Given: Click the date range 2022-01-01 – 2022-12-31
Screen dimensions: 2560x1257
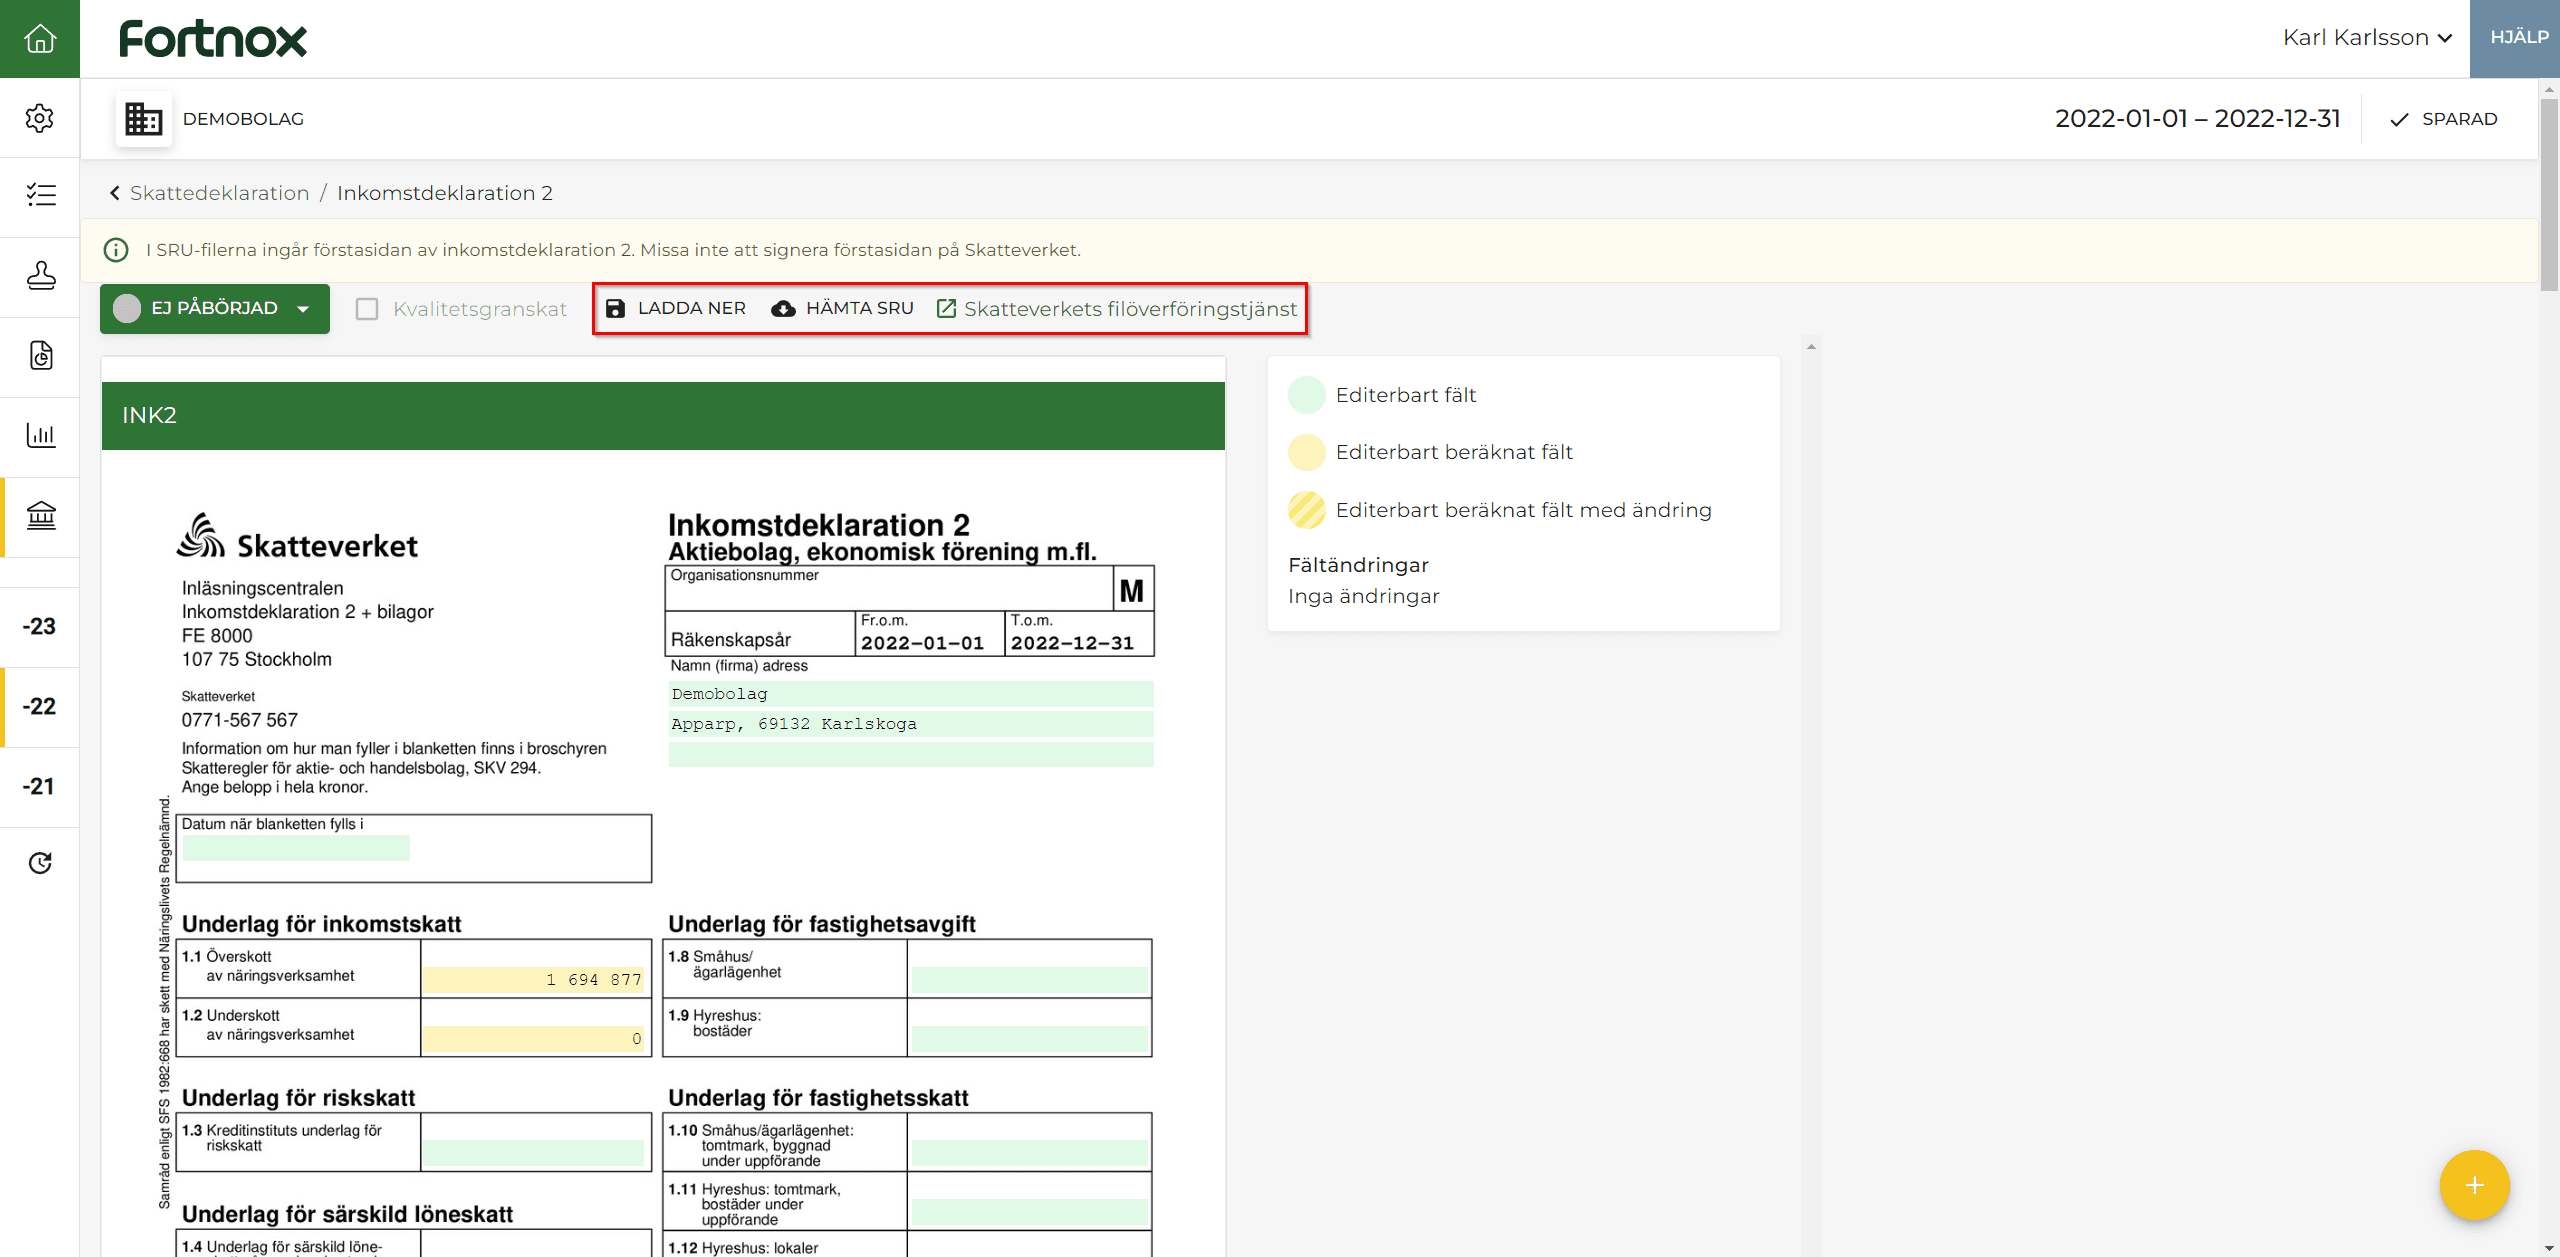Looking at the screenshot, I should (x=2197, y=119).
